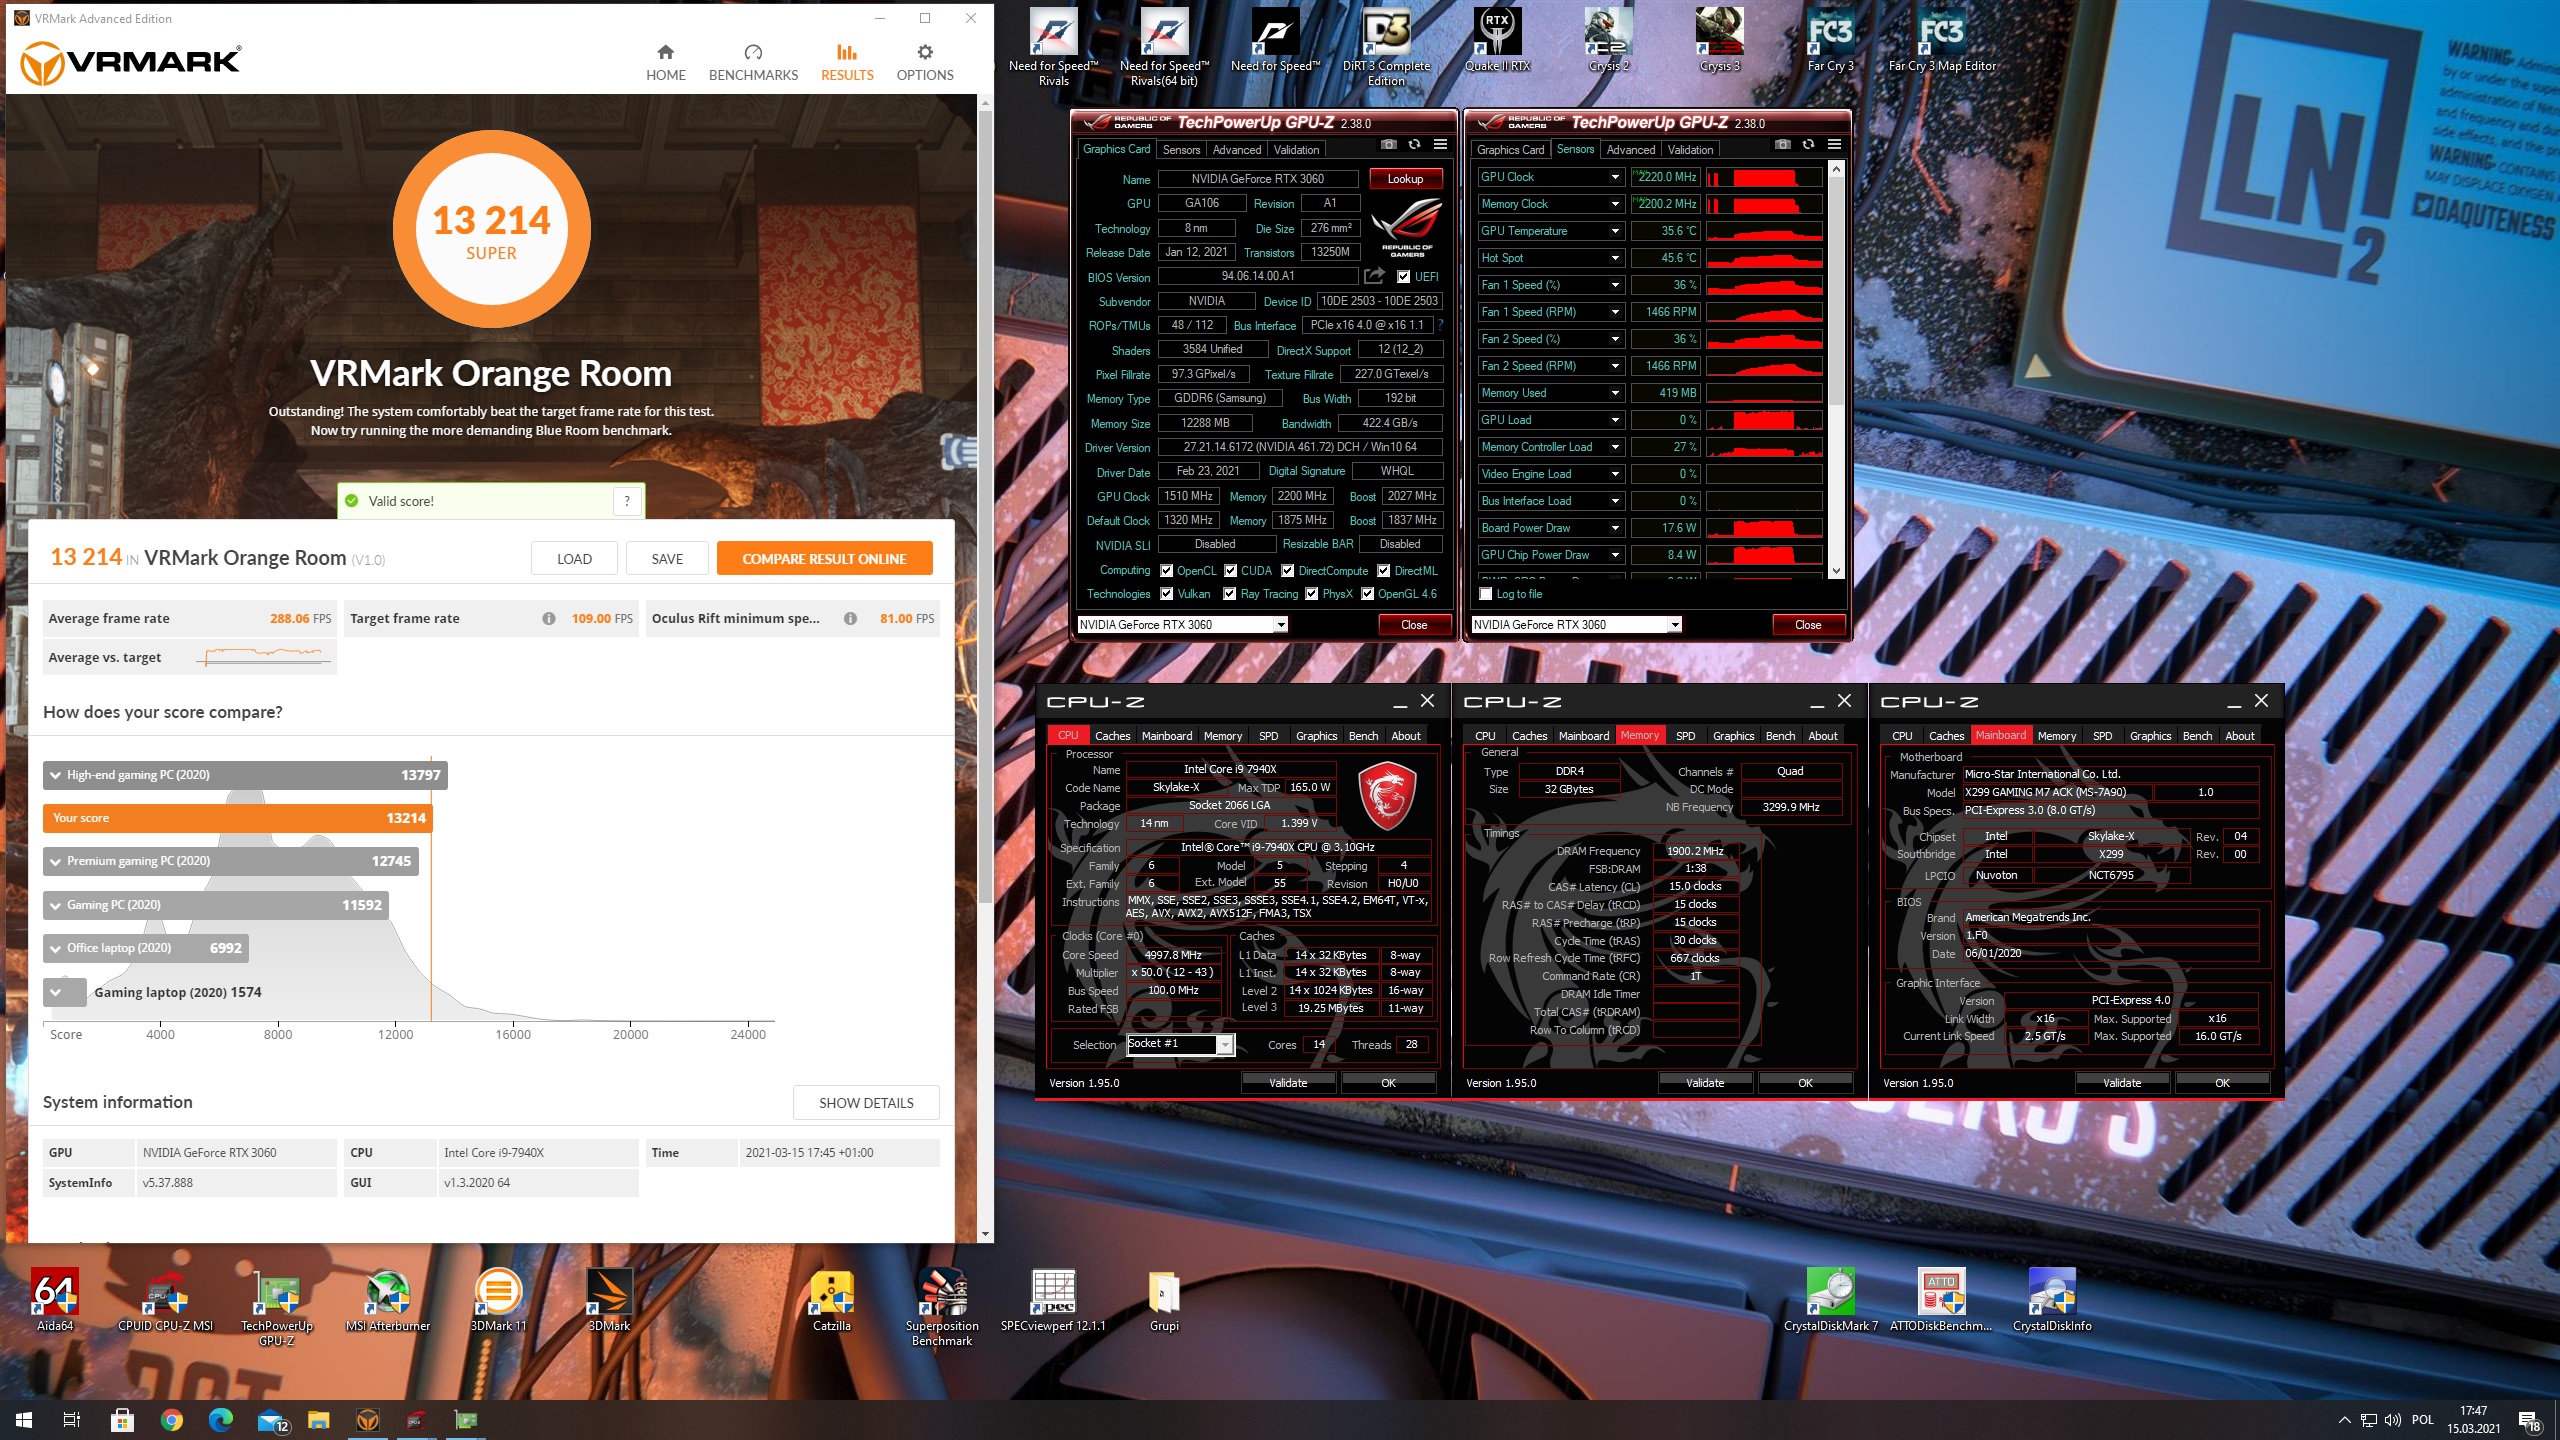Viewport: 2560px width, 1440px height.
Task: Toggle UEFI checkbox in GPU-Z
Action: 1403,277
